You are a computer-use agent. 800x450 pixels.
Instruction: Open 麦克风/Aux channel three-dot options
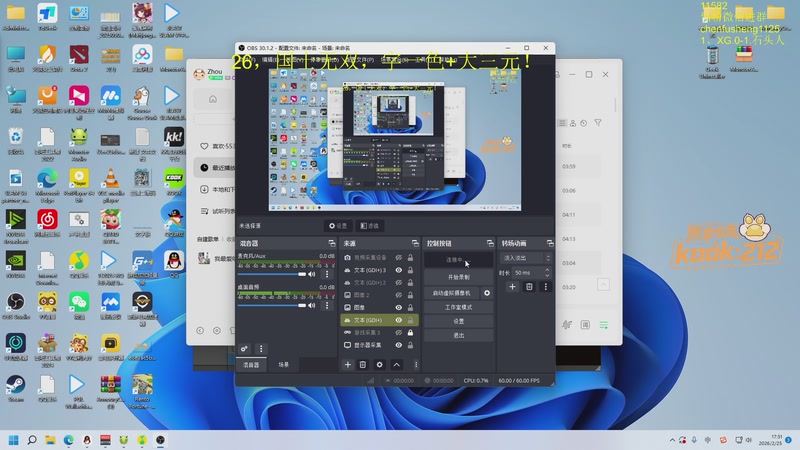(327, 274)
